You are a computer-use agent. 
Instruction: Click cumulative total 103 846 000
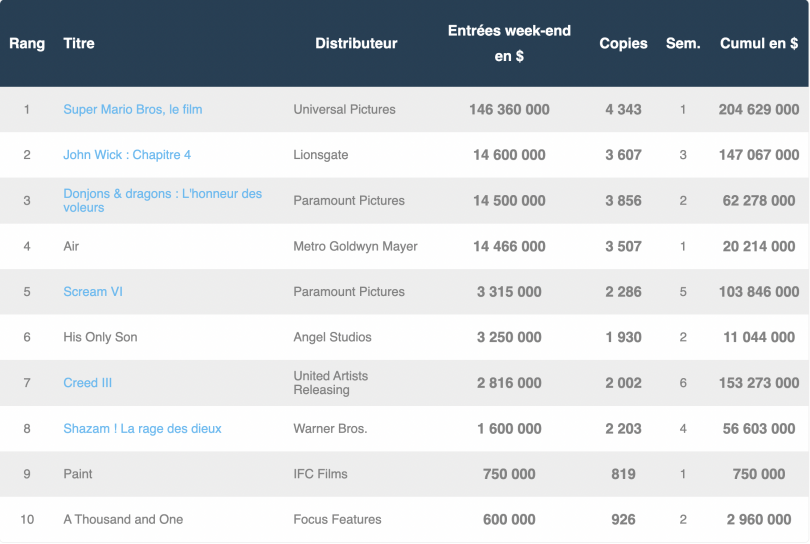pos(759,292)
